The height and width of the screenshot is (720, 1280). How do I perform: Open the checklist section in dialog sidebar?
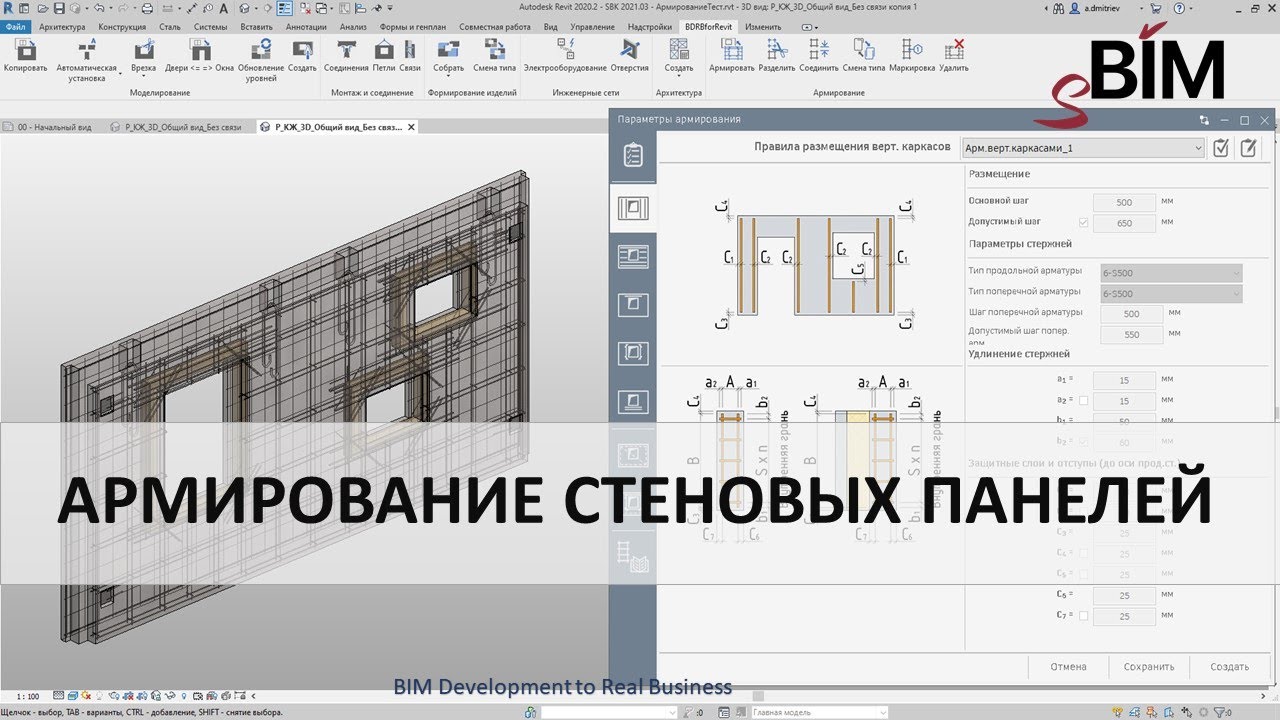click(x=633, y=155)
